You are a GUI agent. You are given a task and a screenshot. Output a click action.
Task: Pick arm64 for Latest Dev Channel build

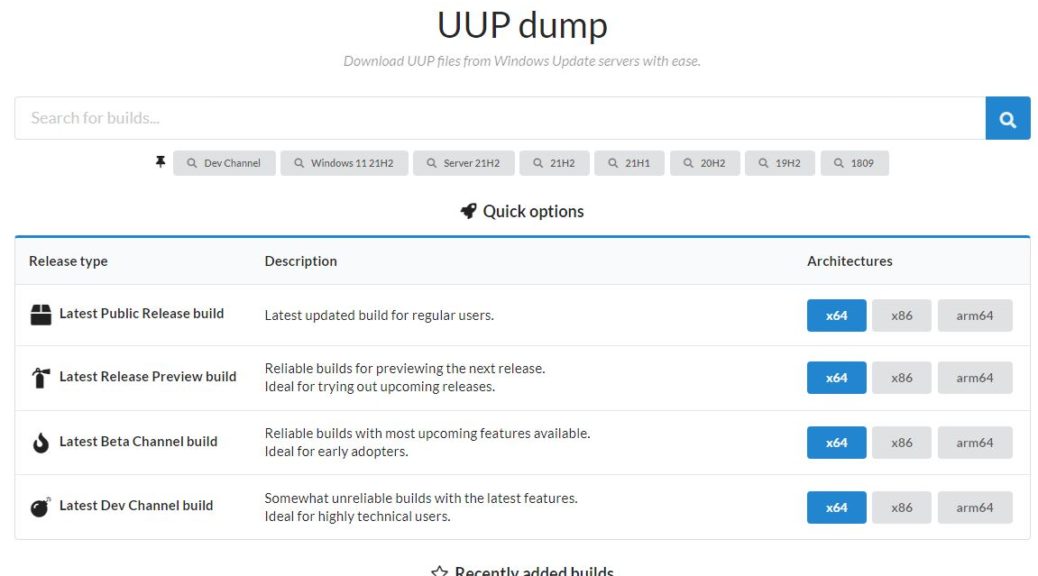(974, 508)
